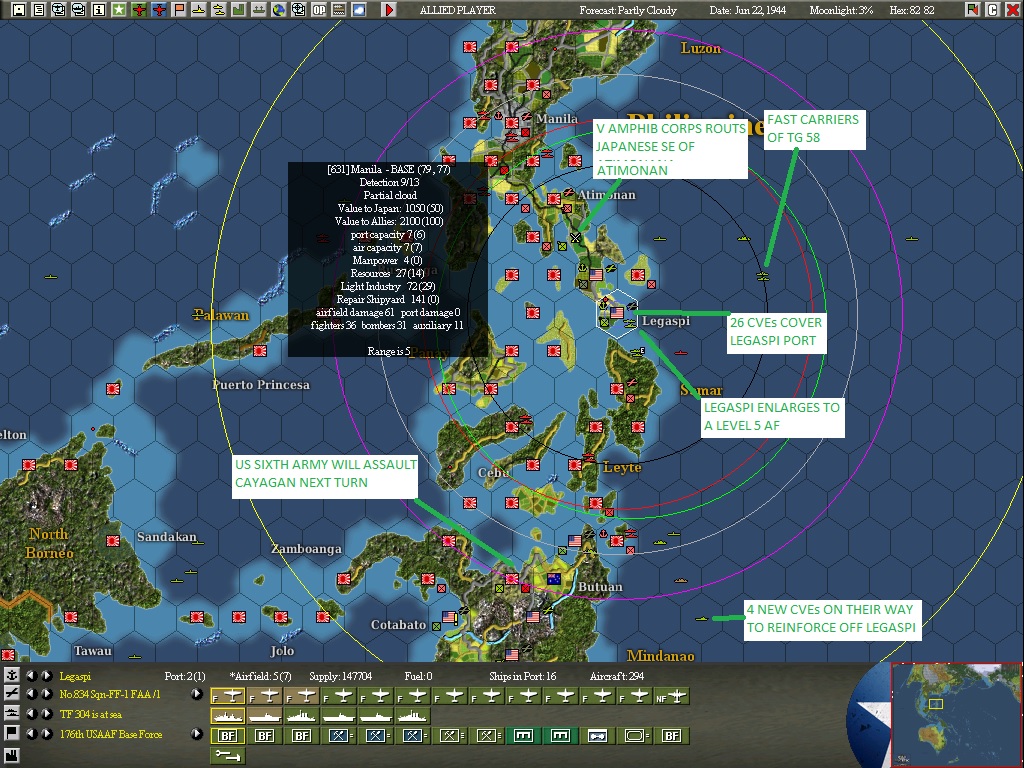
Task: Click the Australian flag unit near Butuan
Action: click(554, 579)
